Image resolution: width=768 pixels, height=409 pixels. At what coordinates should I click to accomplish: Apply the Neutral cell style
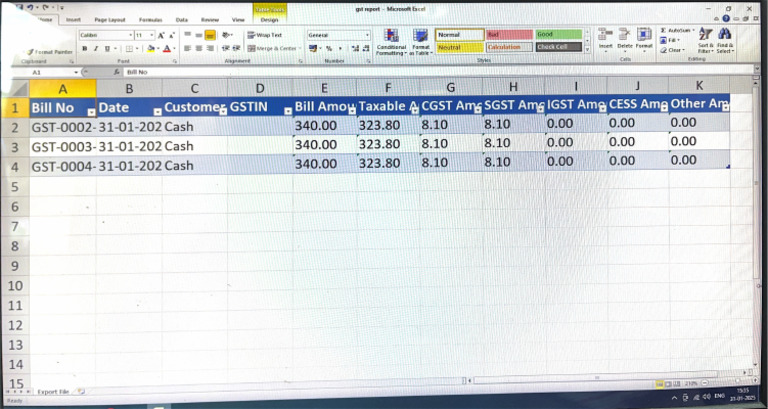click(459, 48)
